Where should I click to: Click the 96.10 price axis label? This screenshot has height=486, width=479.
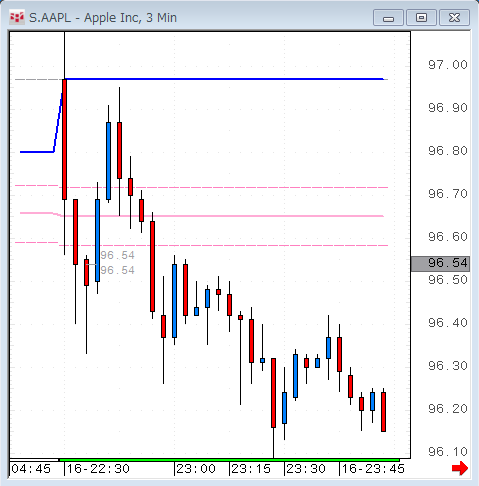coord(448,452)
